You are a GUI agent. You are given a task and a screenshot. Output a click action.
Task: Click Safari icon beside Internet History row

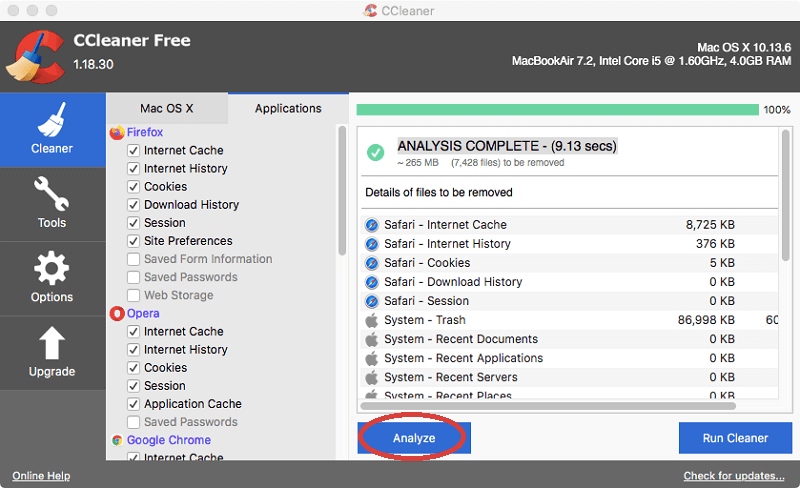pyautogui.click(x=372, y=244)
